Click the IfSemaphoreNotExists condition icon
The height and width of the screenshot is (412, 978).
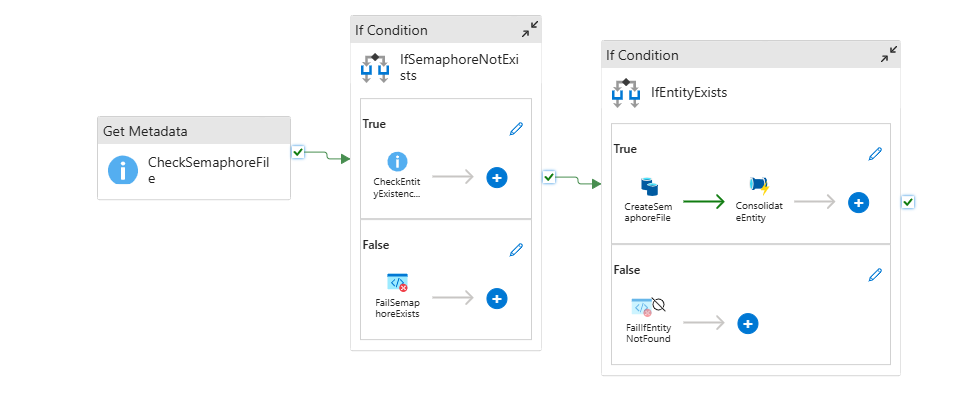click(375, 67)
